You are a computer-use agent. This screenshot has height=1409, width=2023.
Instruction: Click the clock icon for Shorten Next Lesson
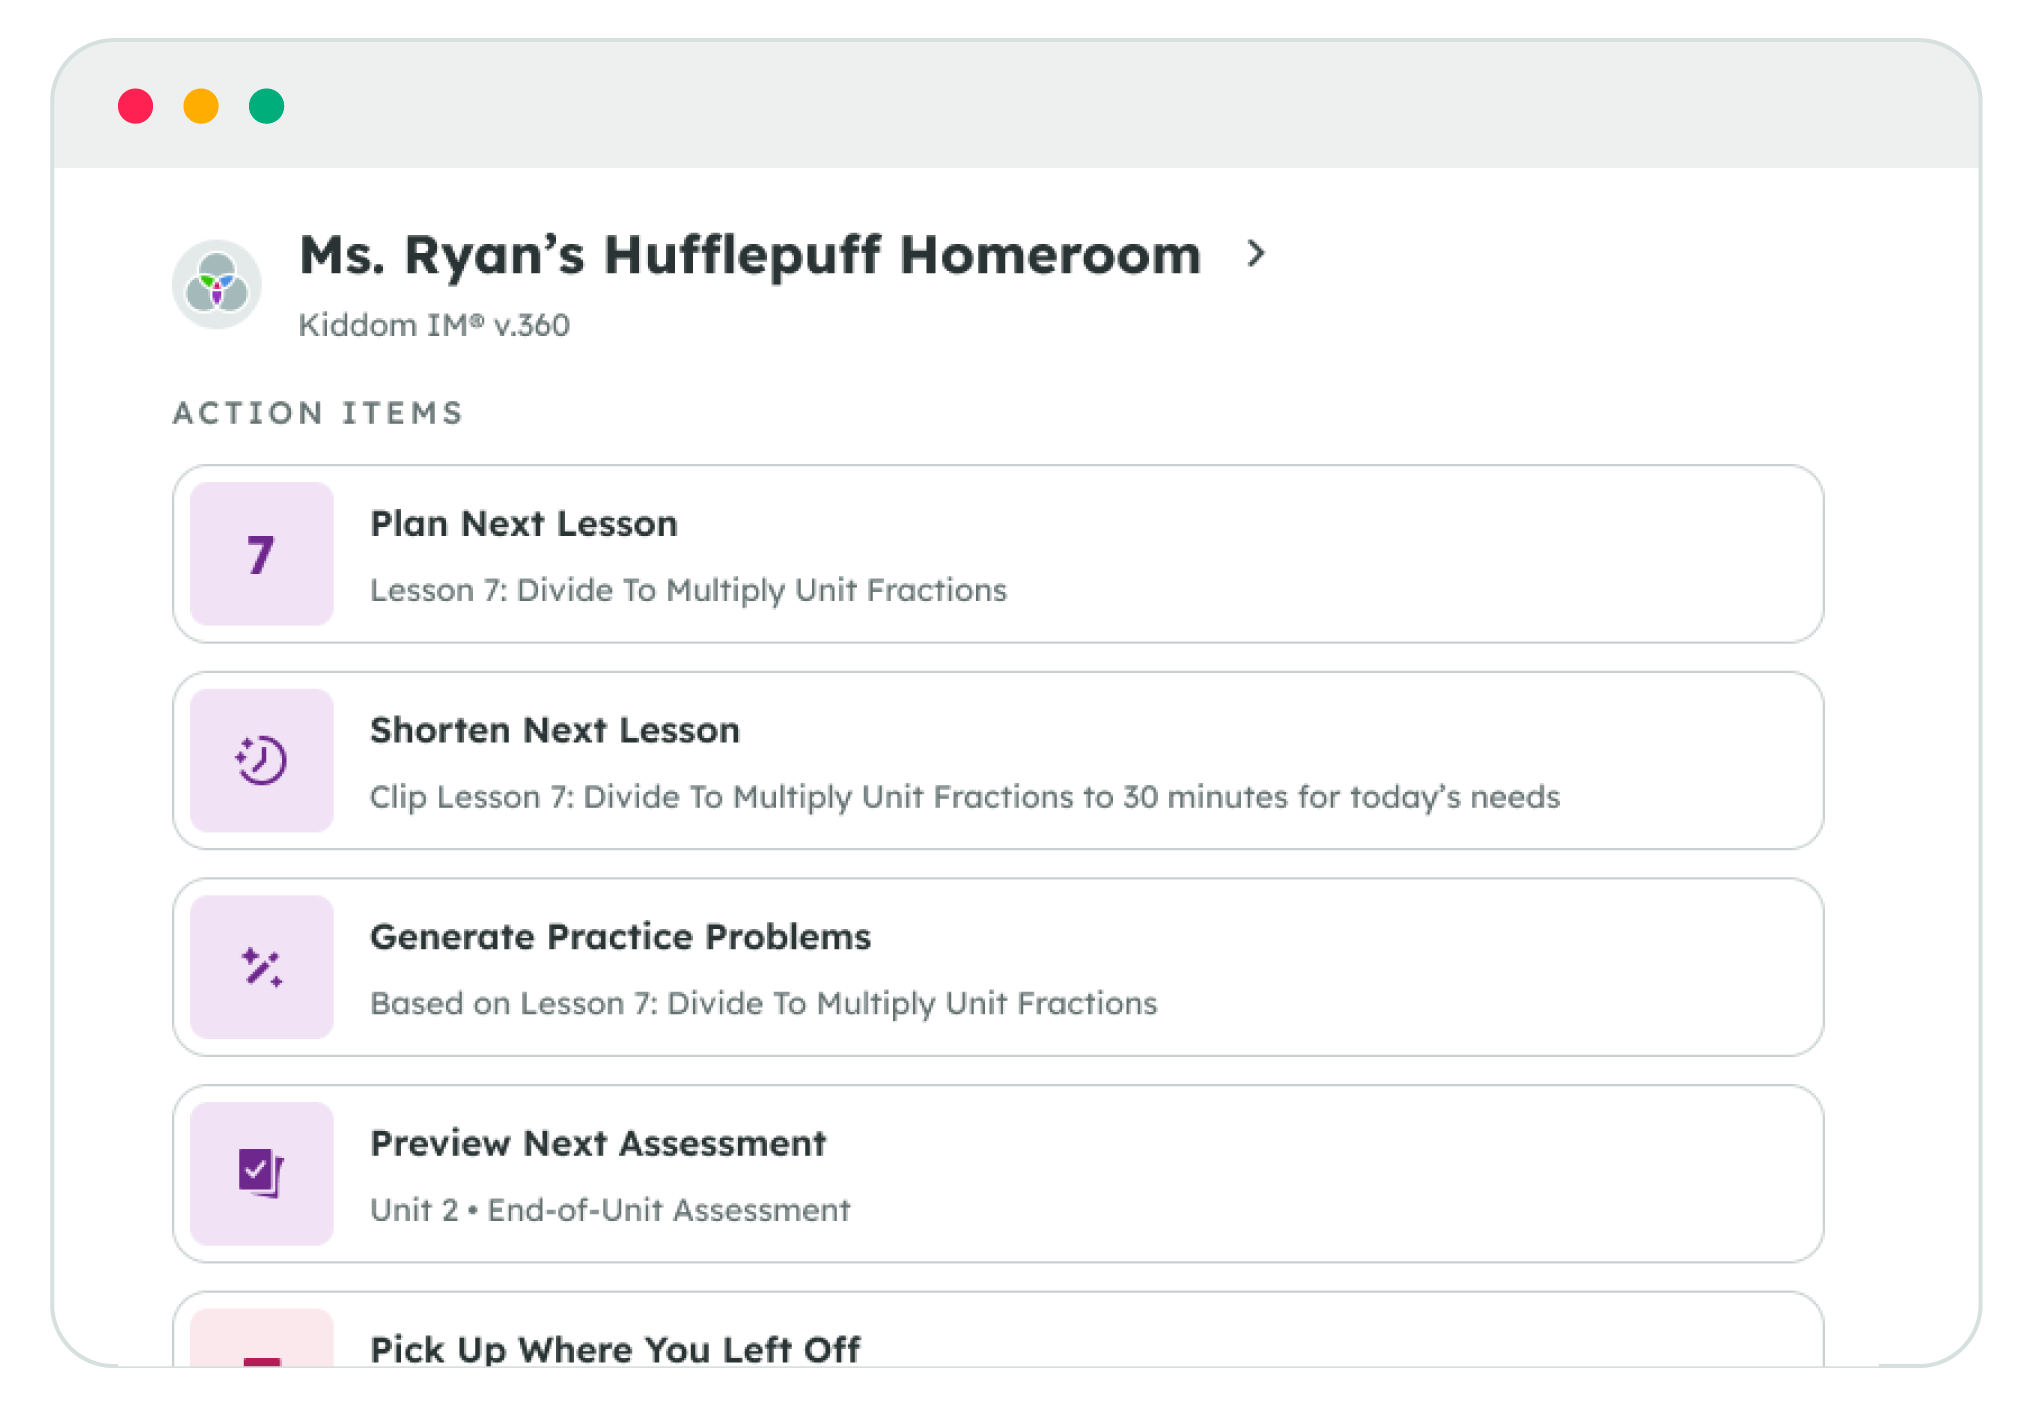261,760
